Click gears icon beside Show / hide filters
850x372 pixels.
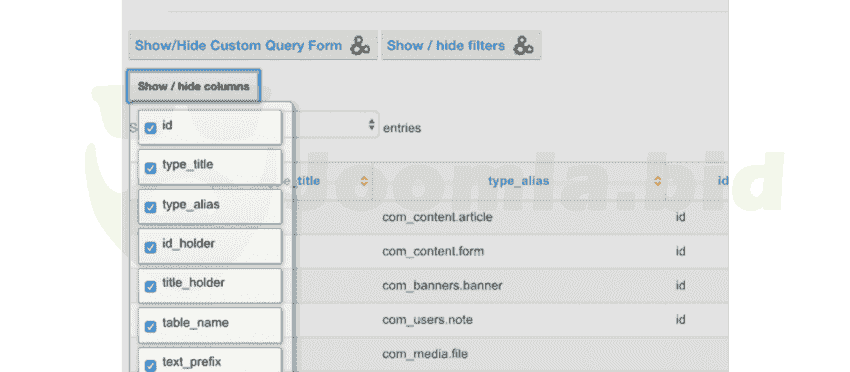[523, 46]
